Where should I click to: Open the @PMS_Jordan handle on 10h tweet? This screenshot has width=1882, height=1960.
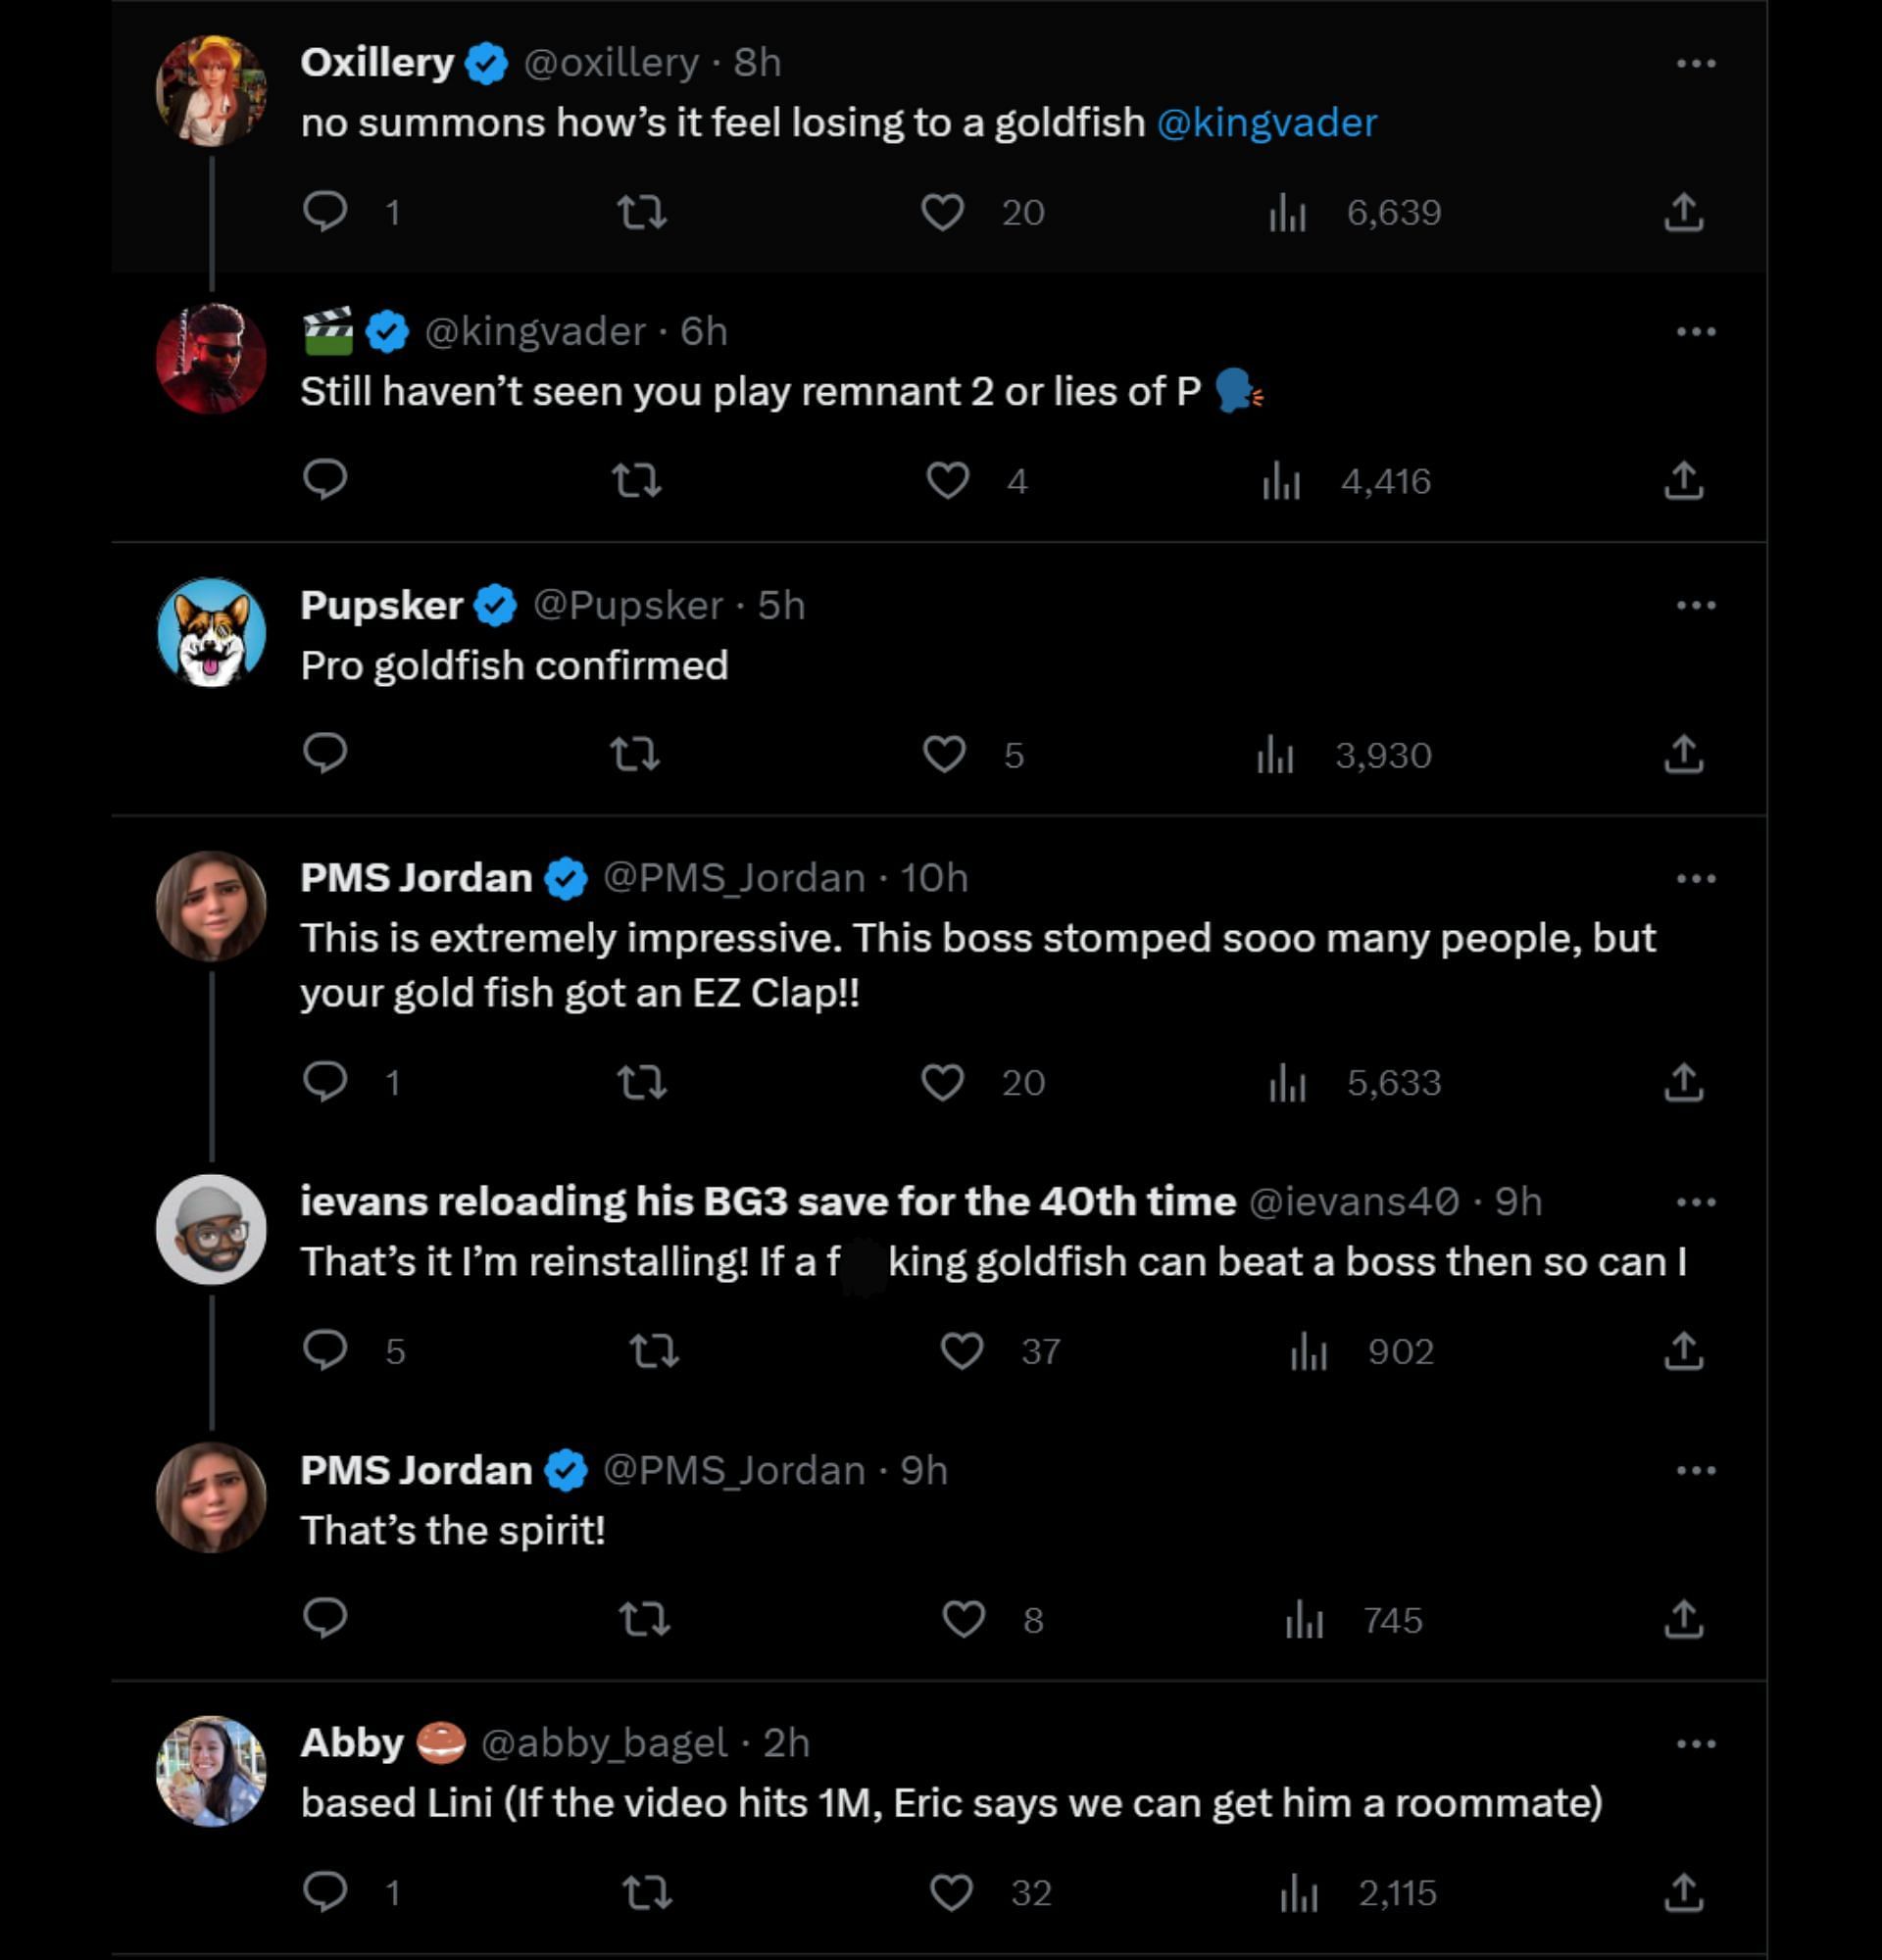click(734, 878)
